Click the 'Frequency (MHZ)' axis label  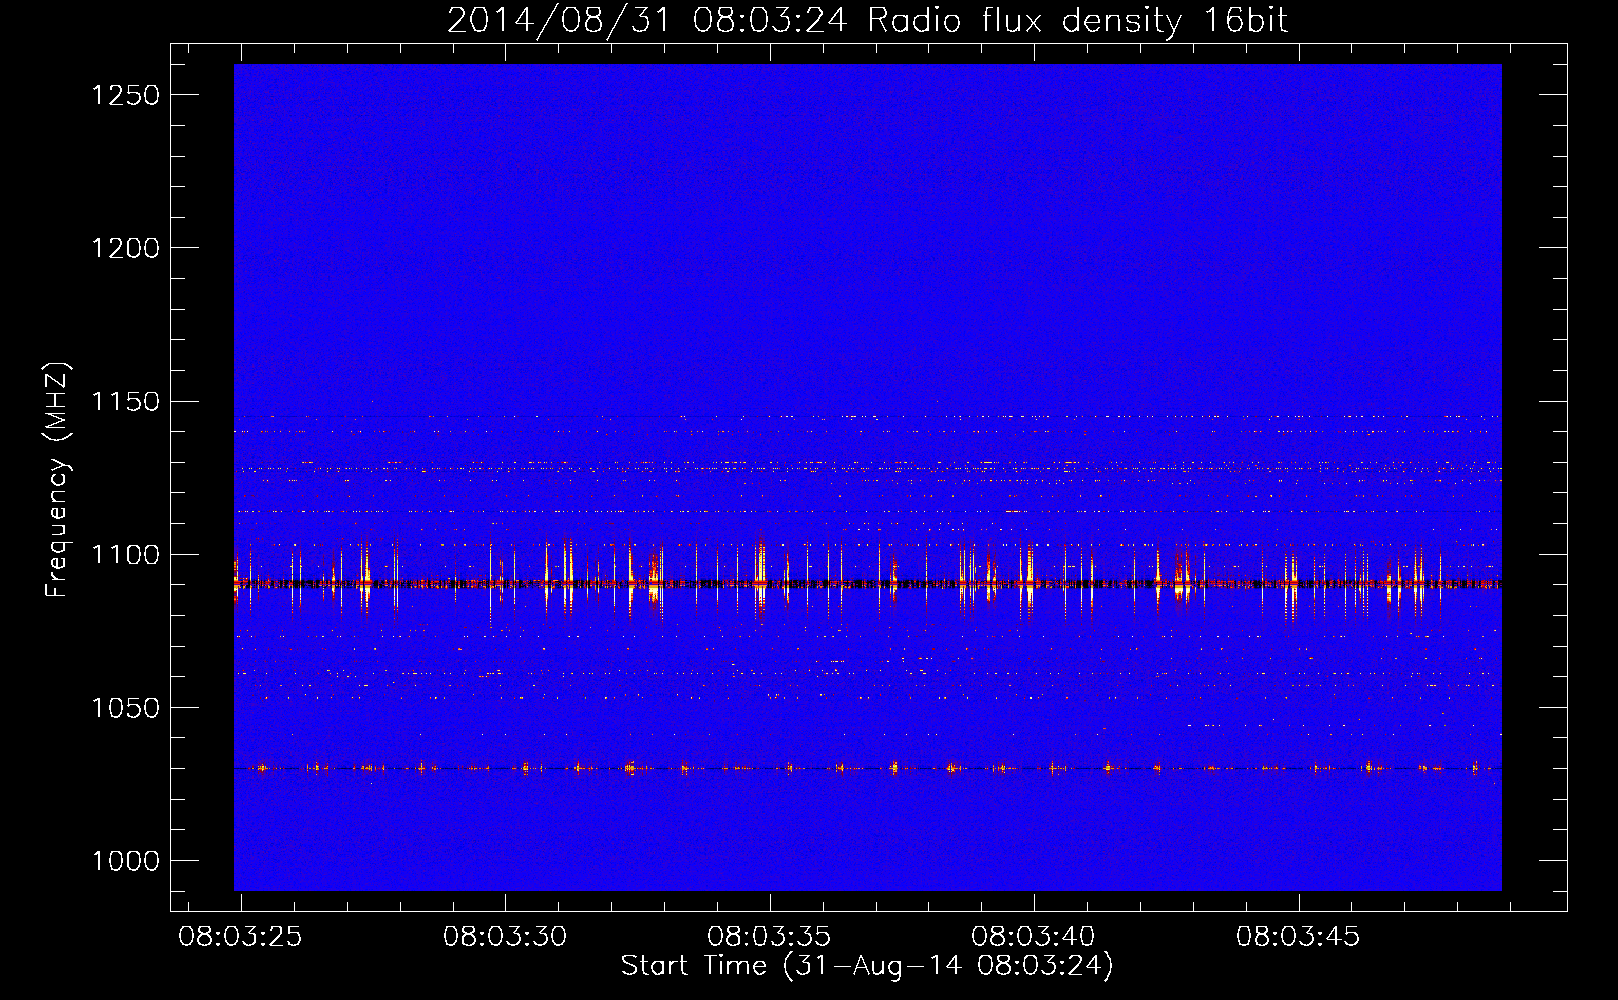click(58, 480)
